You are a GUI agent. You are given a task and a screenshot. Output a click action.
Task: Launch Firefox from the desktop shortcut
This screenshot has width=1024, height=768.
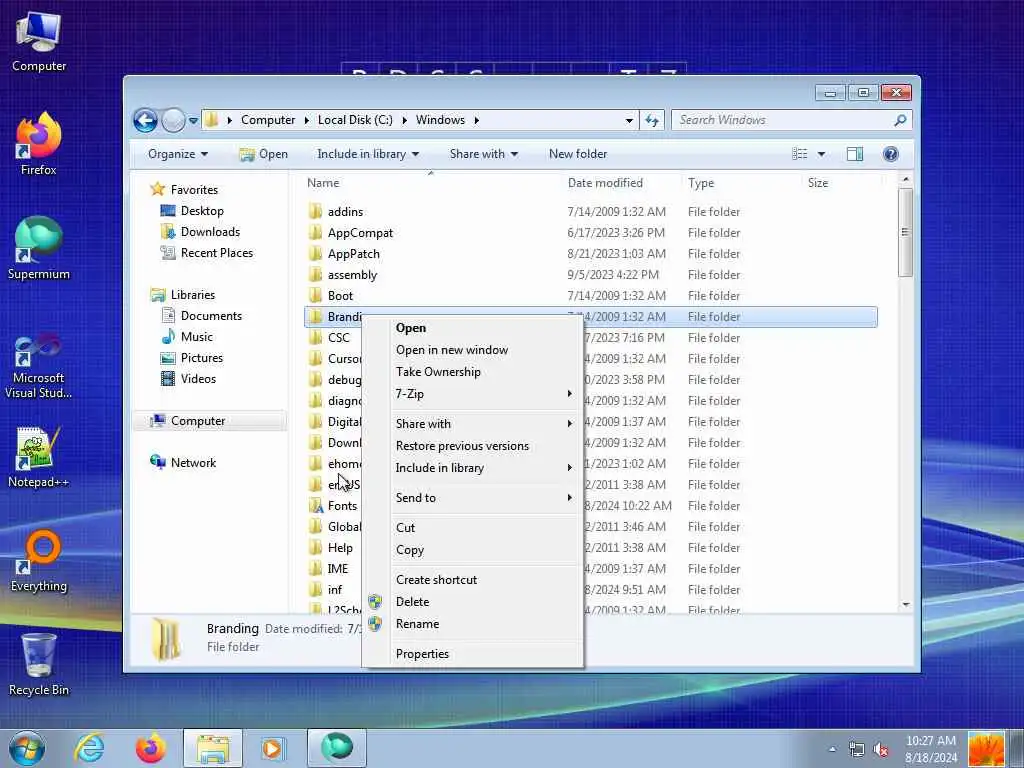coord(39,145)
